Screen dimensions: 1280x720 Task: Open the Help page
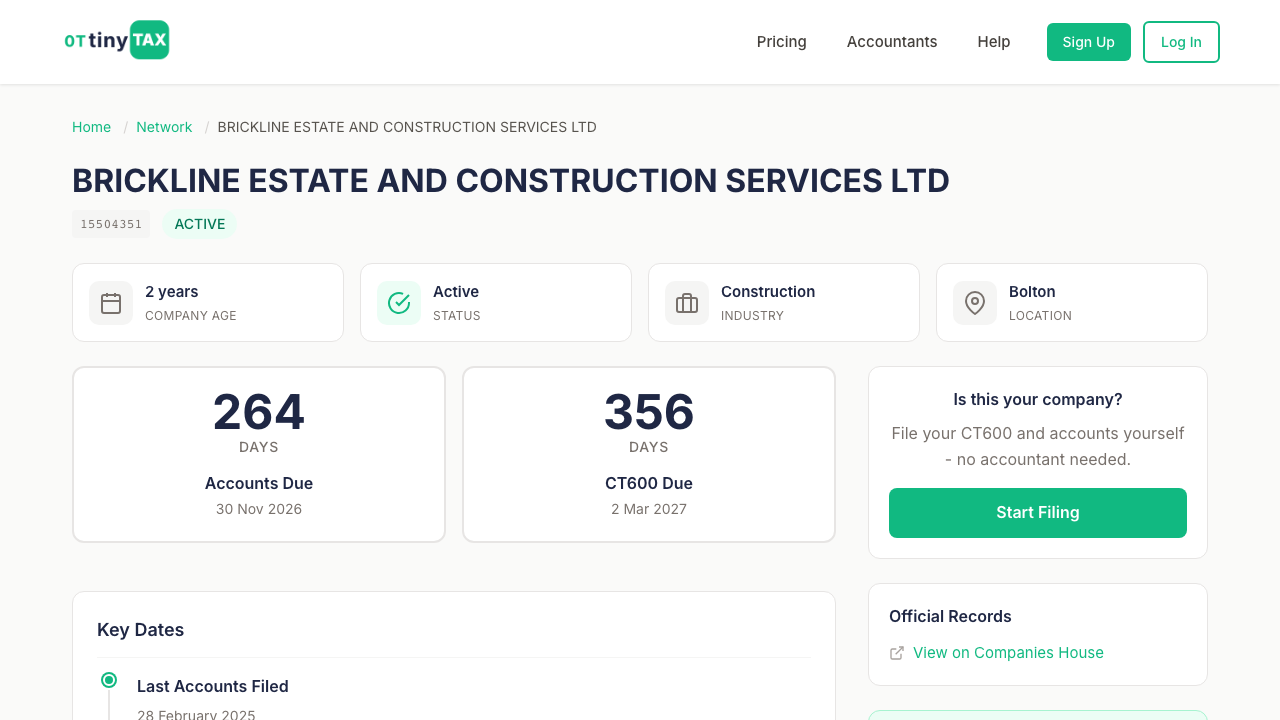[994, 41]
